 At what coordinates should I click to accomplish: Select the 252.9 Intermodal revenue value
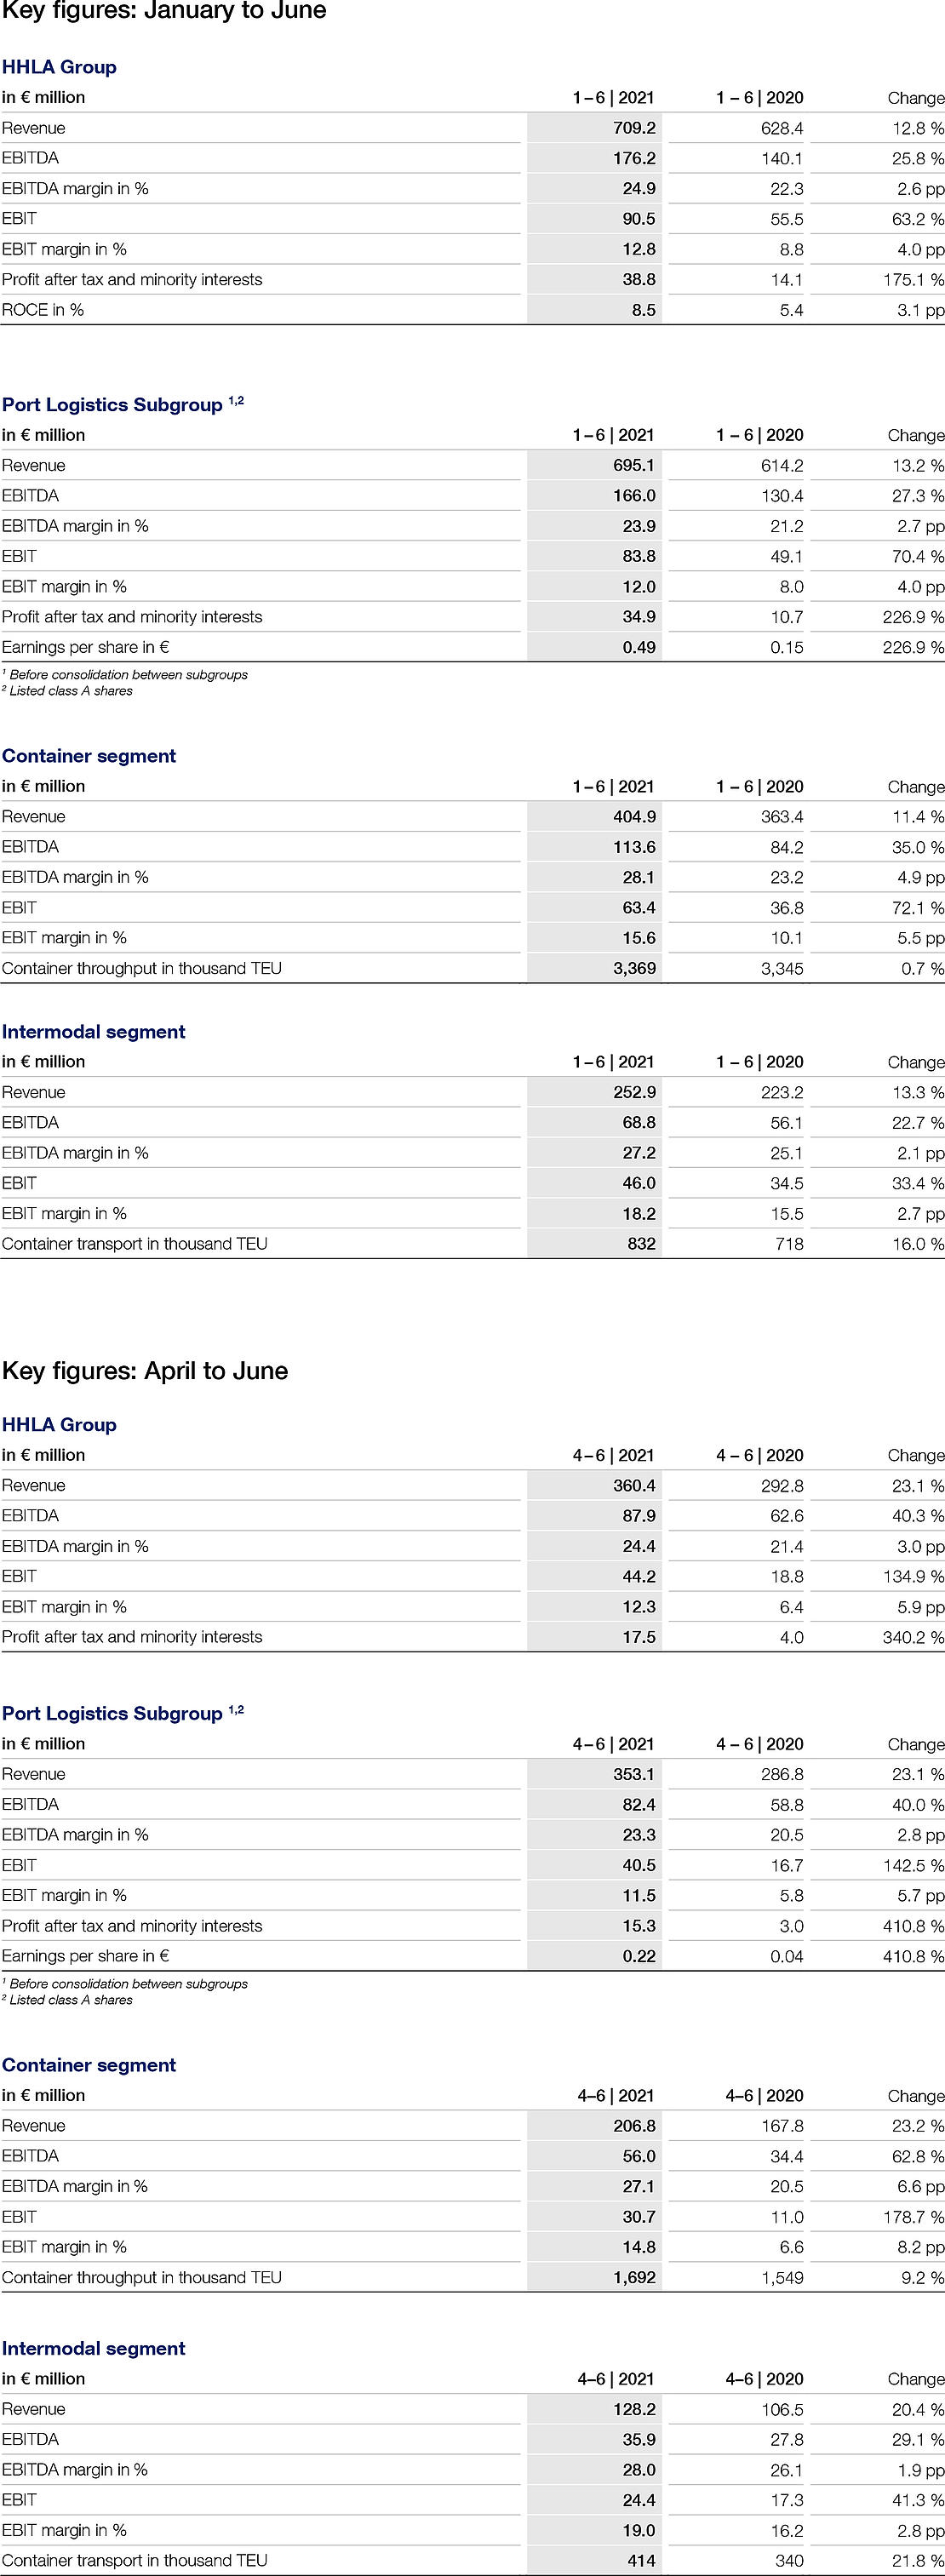coord(634,1092)
